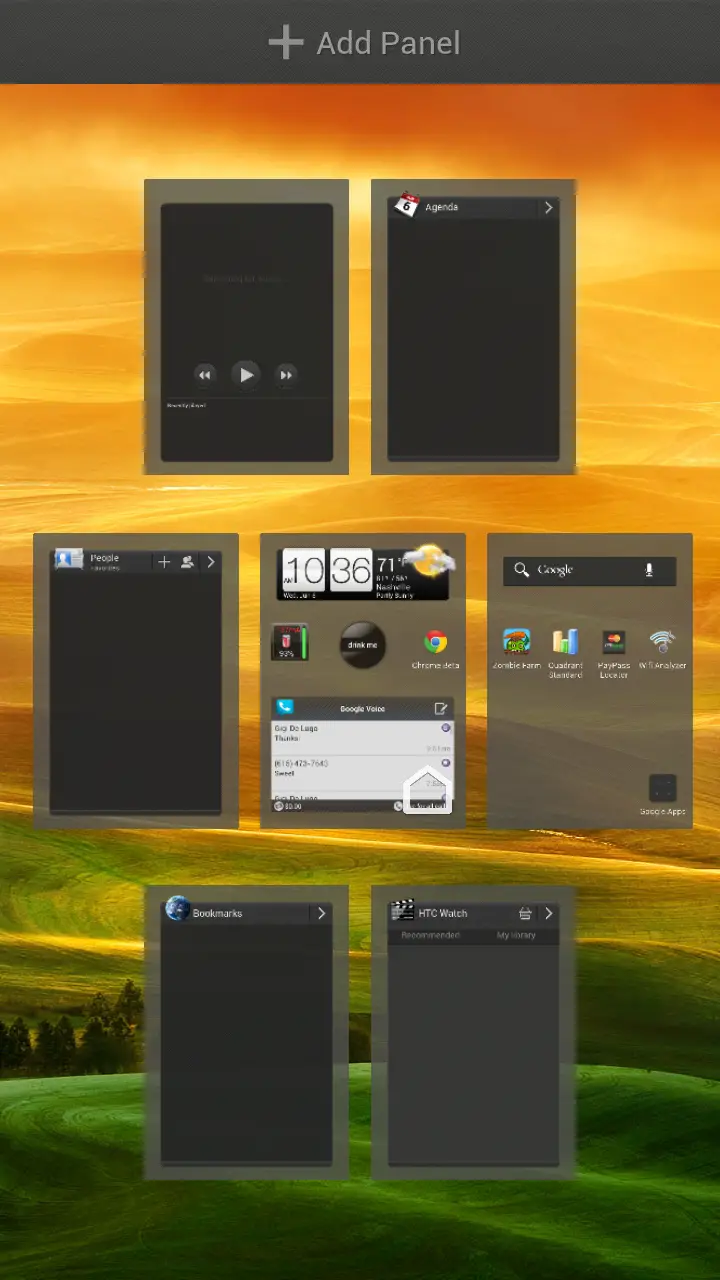Open the (615) 473-7643 Sweet message

tap(362, 772)
